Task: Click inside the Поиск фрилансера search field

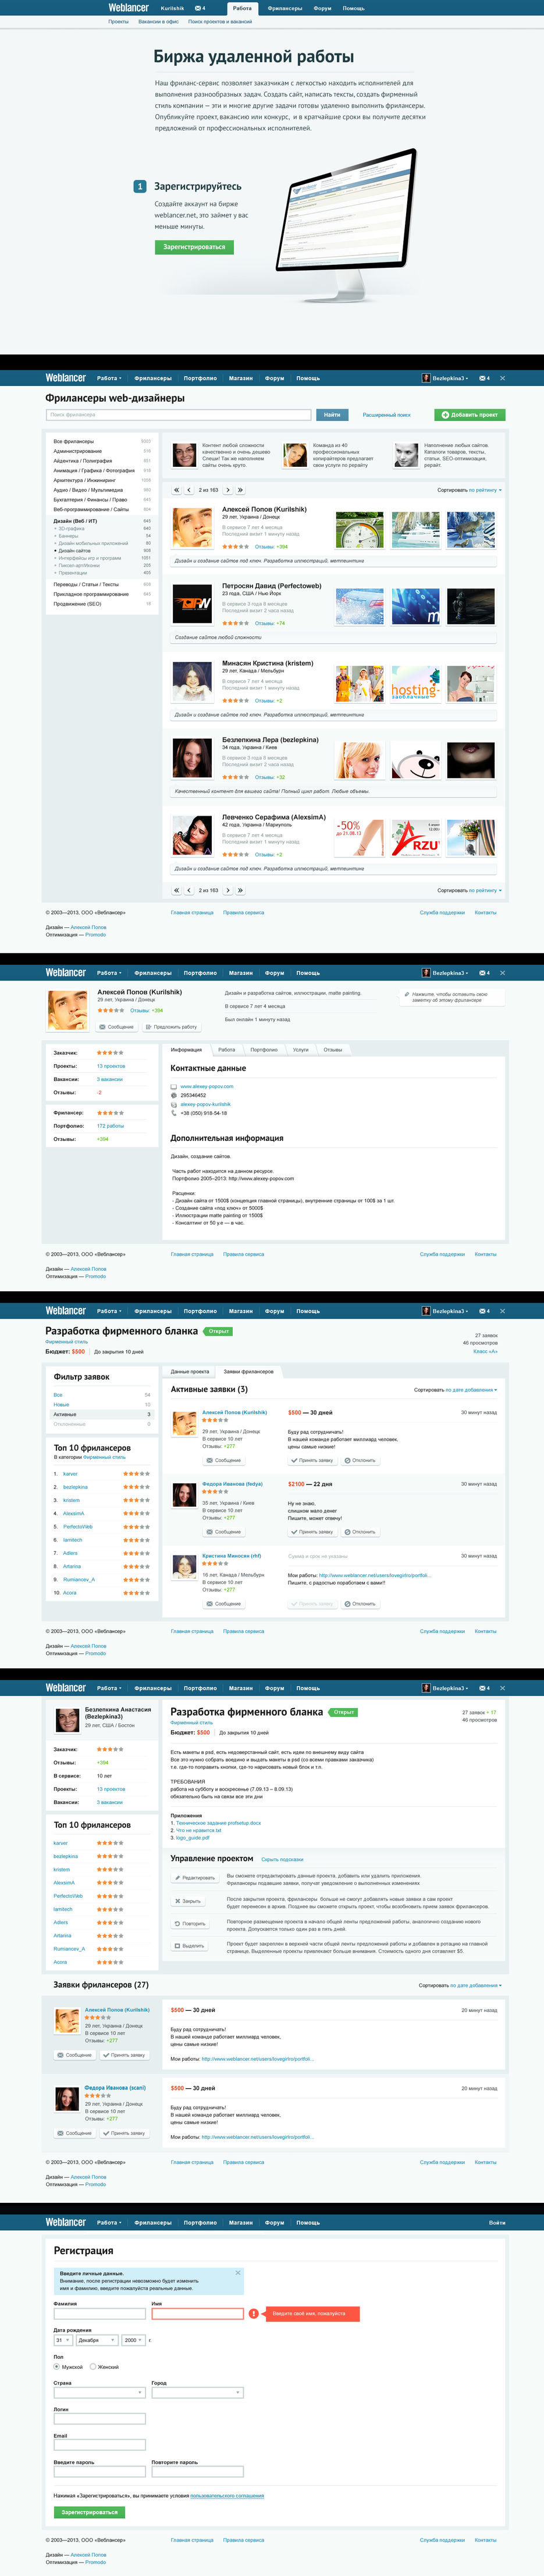Action: click(x=178, y=415)
